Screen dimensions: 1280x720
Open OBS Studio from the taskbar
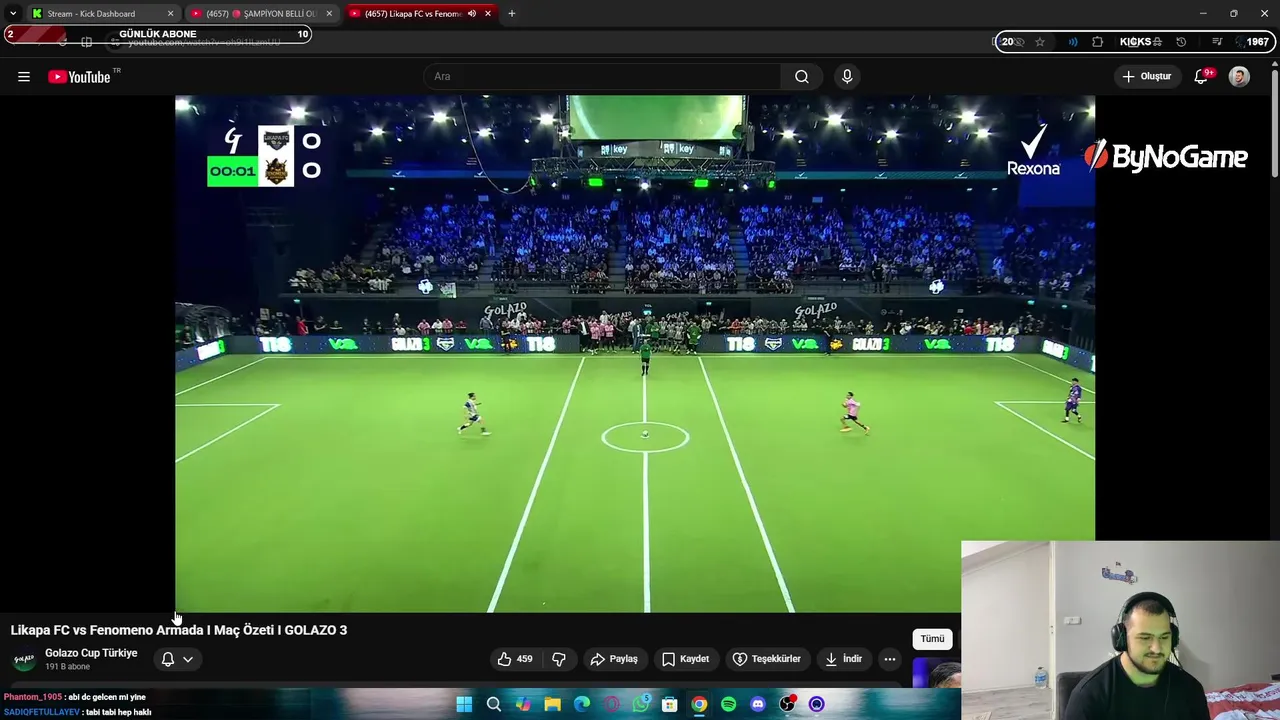click(x=788, y=705)
